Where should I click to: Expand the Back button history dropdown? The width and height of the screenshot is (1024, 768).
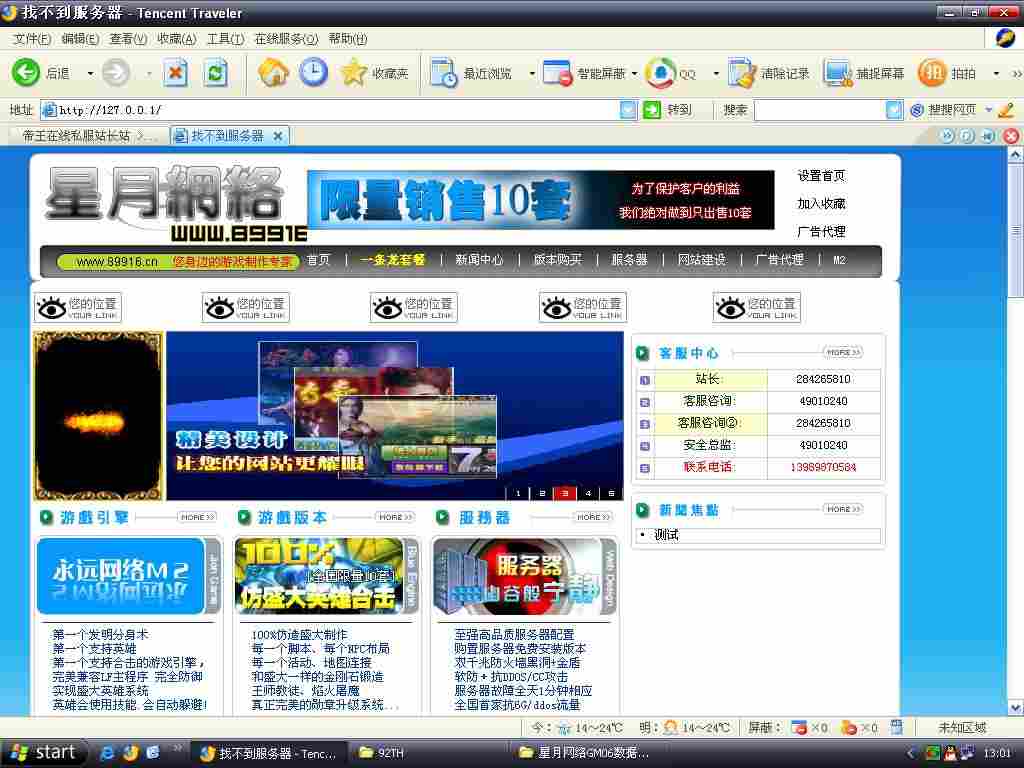point(88,73)
